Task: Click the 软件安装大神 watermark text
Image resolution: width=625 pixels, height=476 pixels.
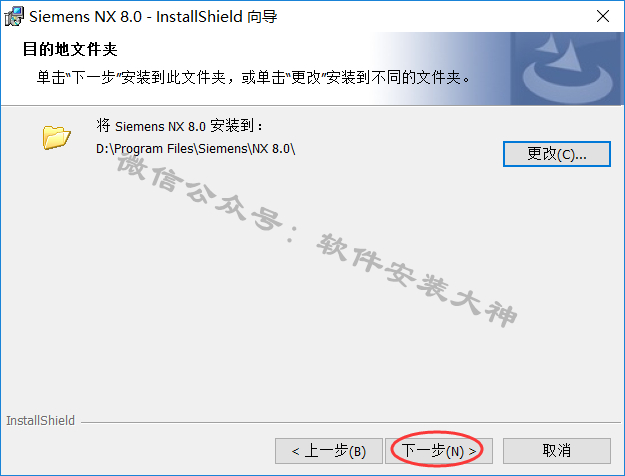Action: click(x=417, y=280)
